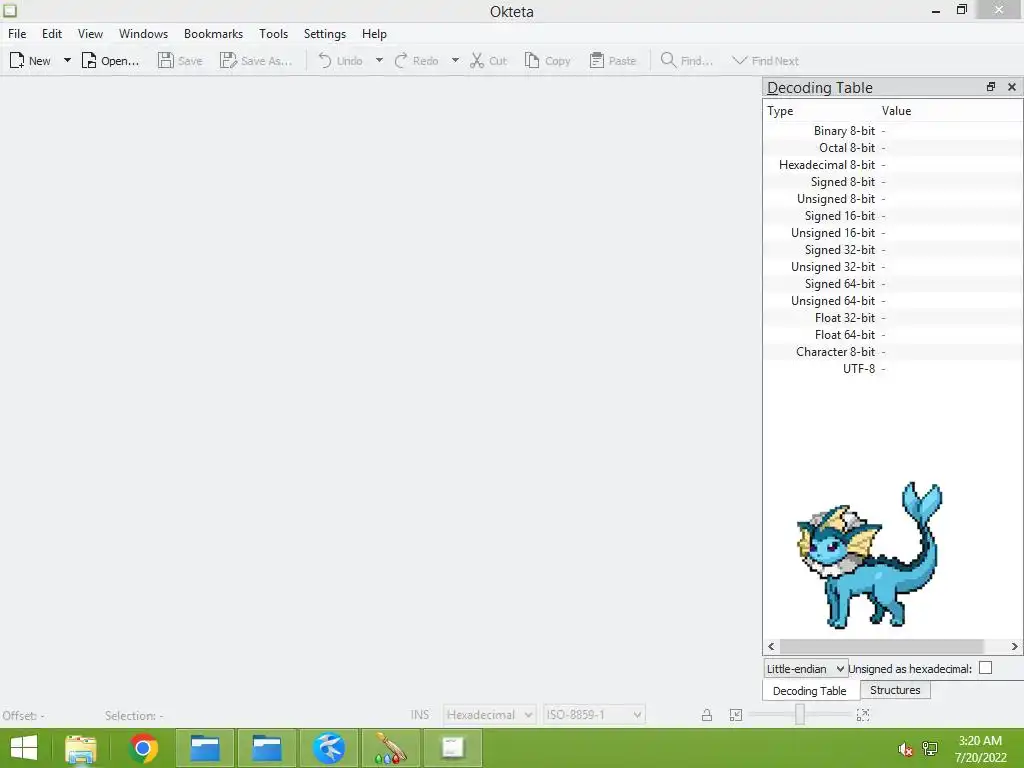
Task: Open the New button dropdown arrow
Action: point(67,61)
